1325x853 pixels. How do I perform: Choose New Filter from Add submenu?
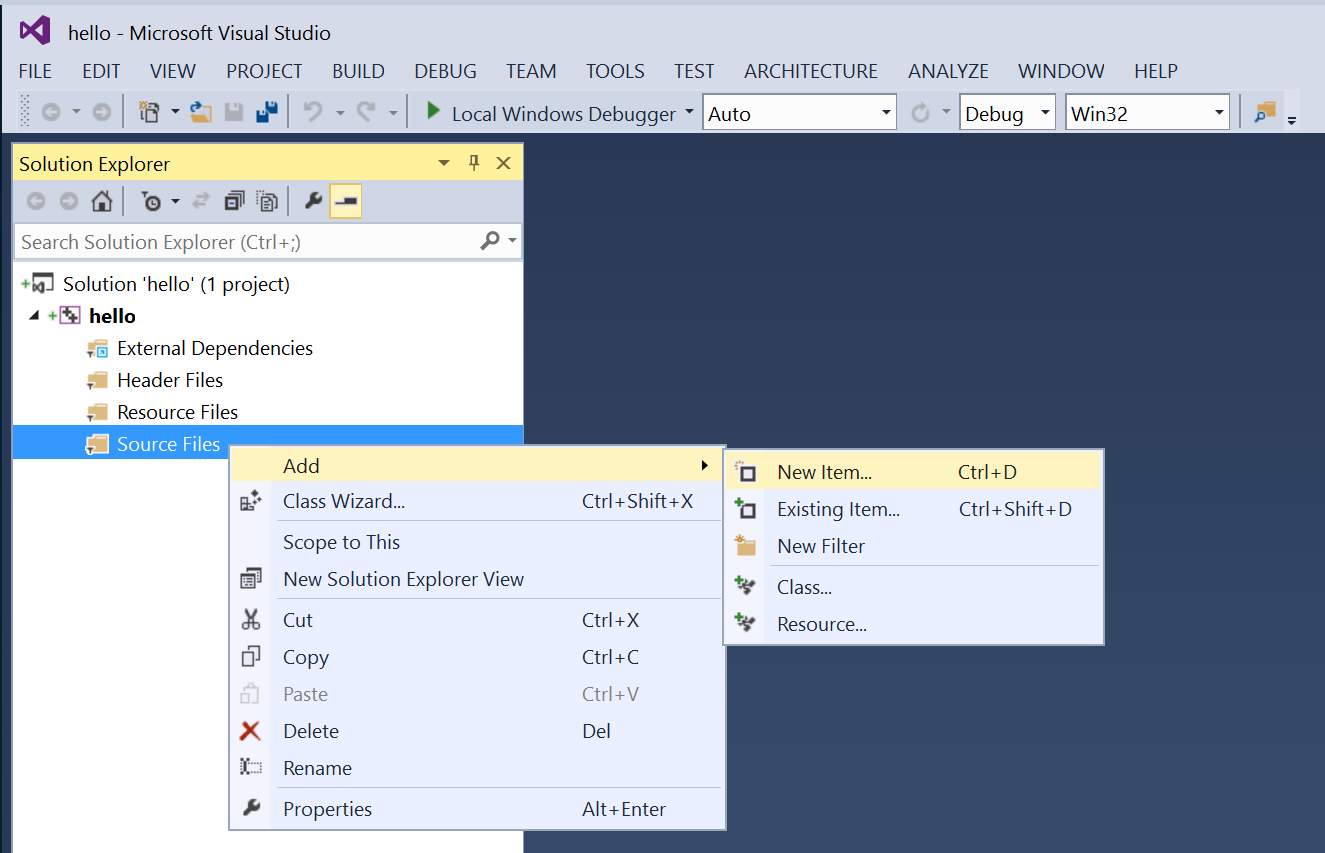point(912,546)
